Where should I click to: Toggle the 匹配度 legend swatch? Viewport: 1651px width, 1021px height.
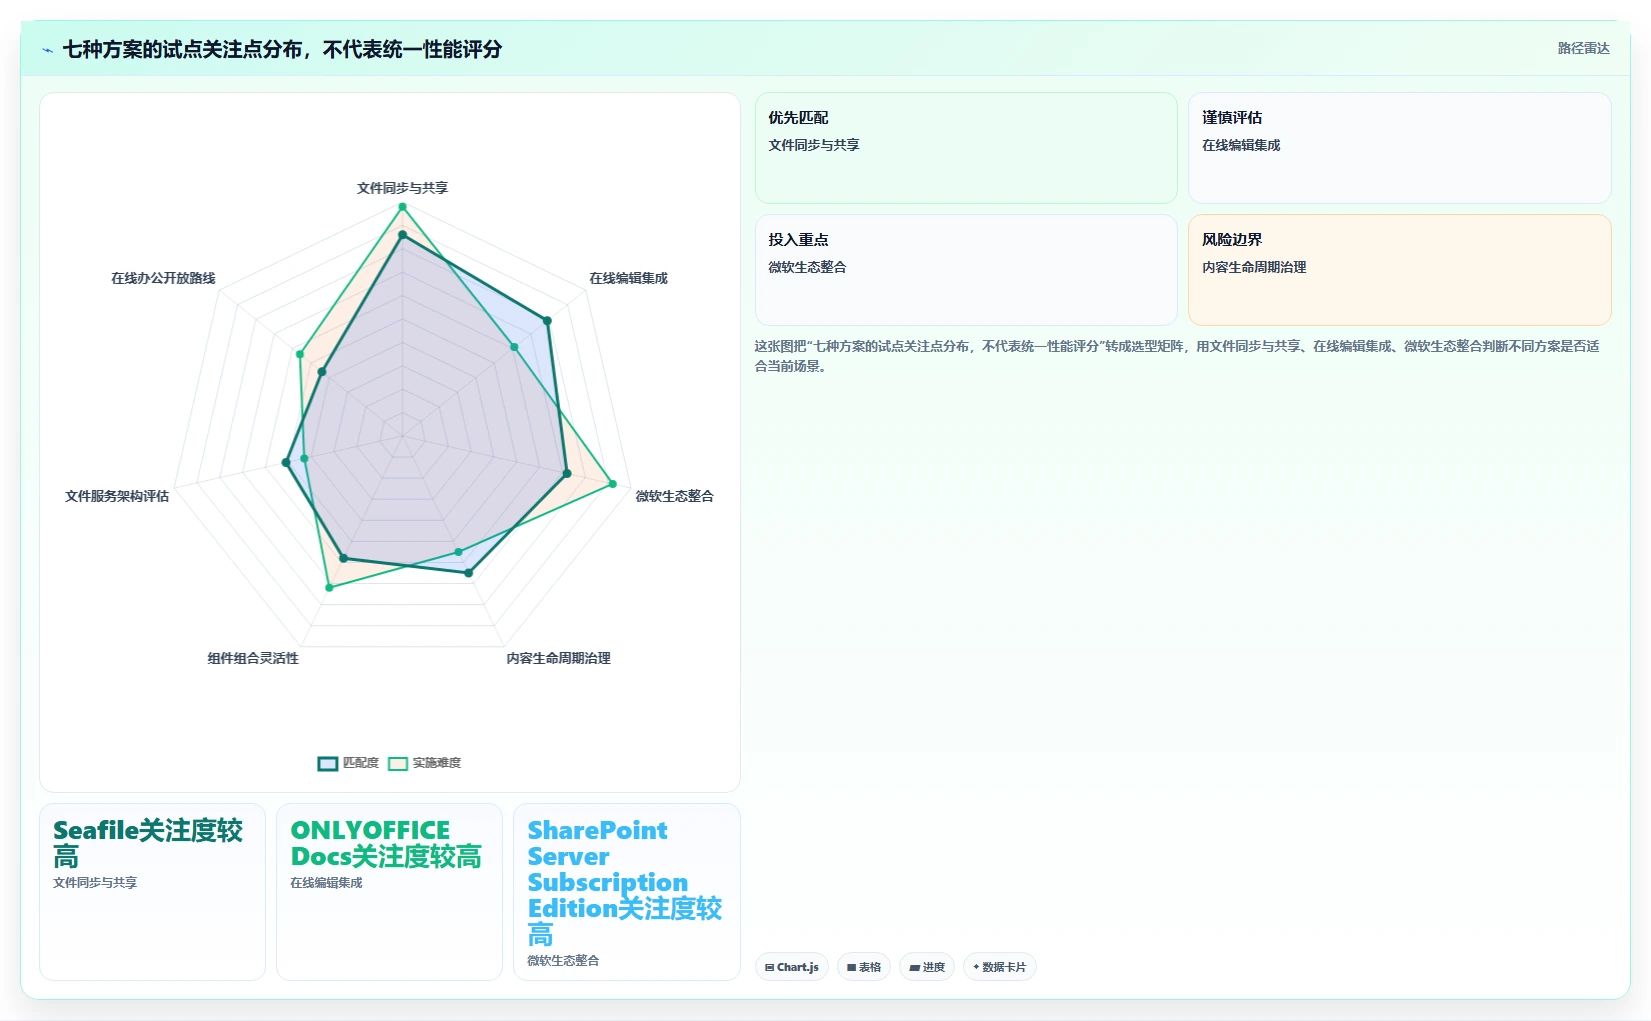click(328, 764)
